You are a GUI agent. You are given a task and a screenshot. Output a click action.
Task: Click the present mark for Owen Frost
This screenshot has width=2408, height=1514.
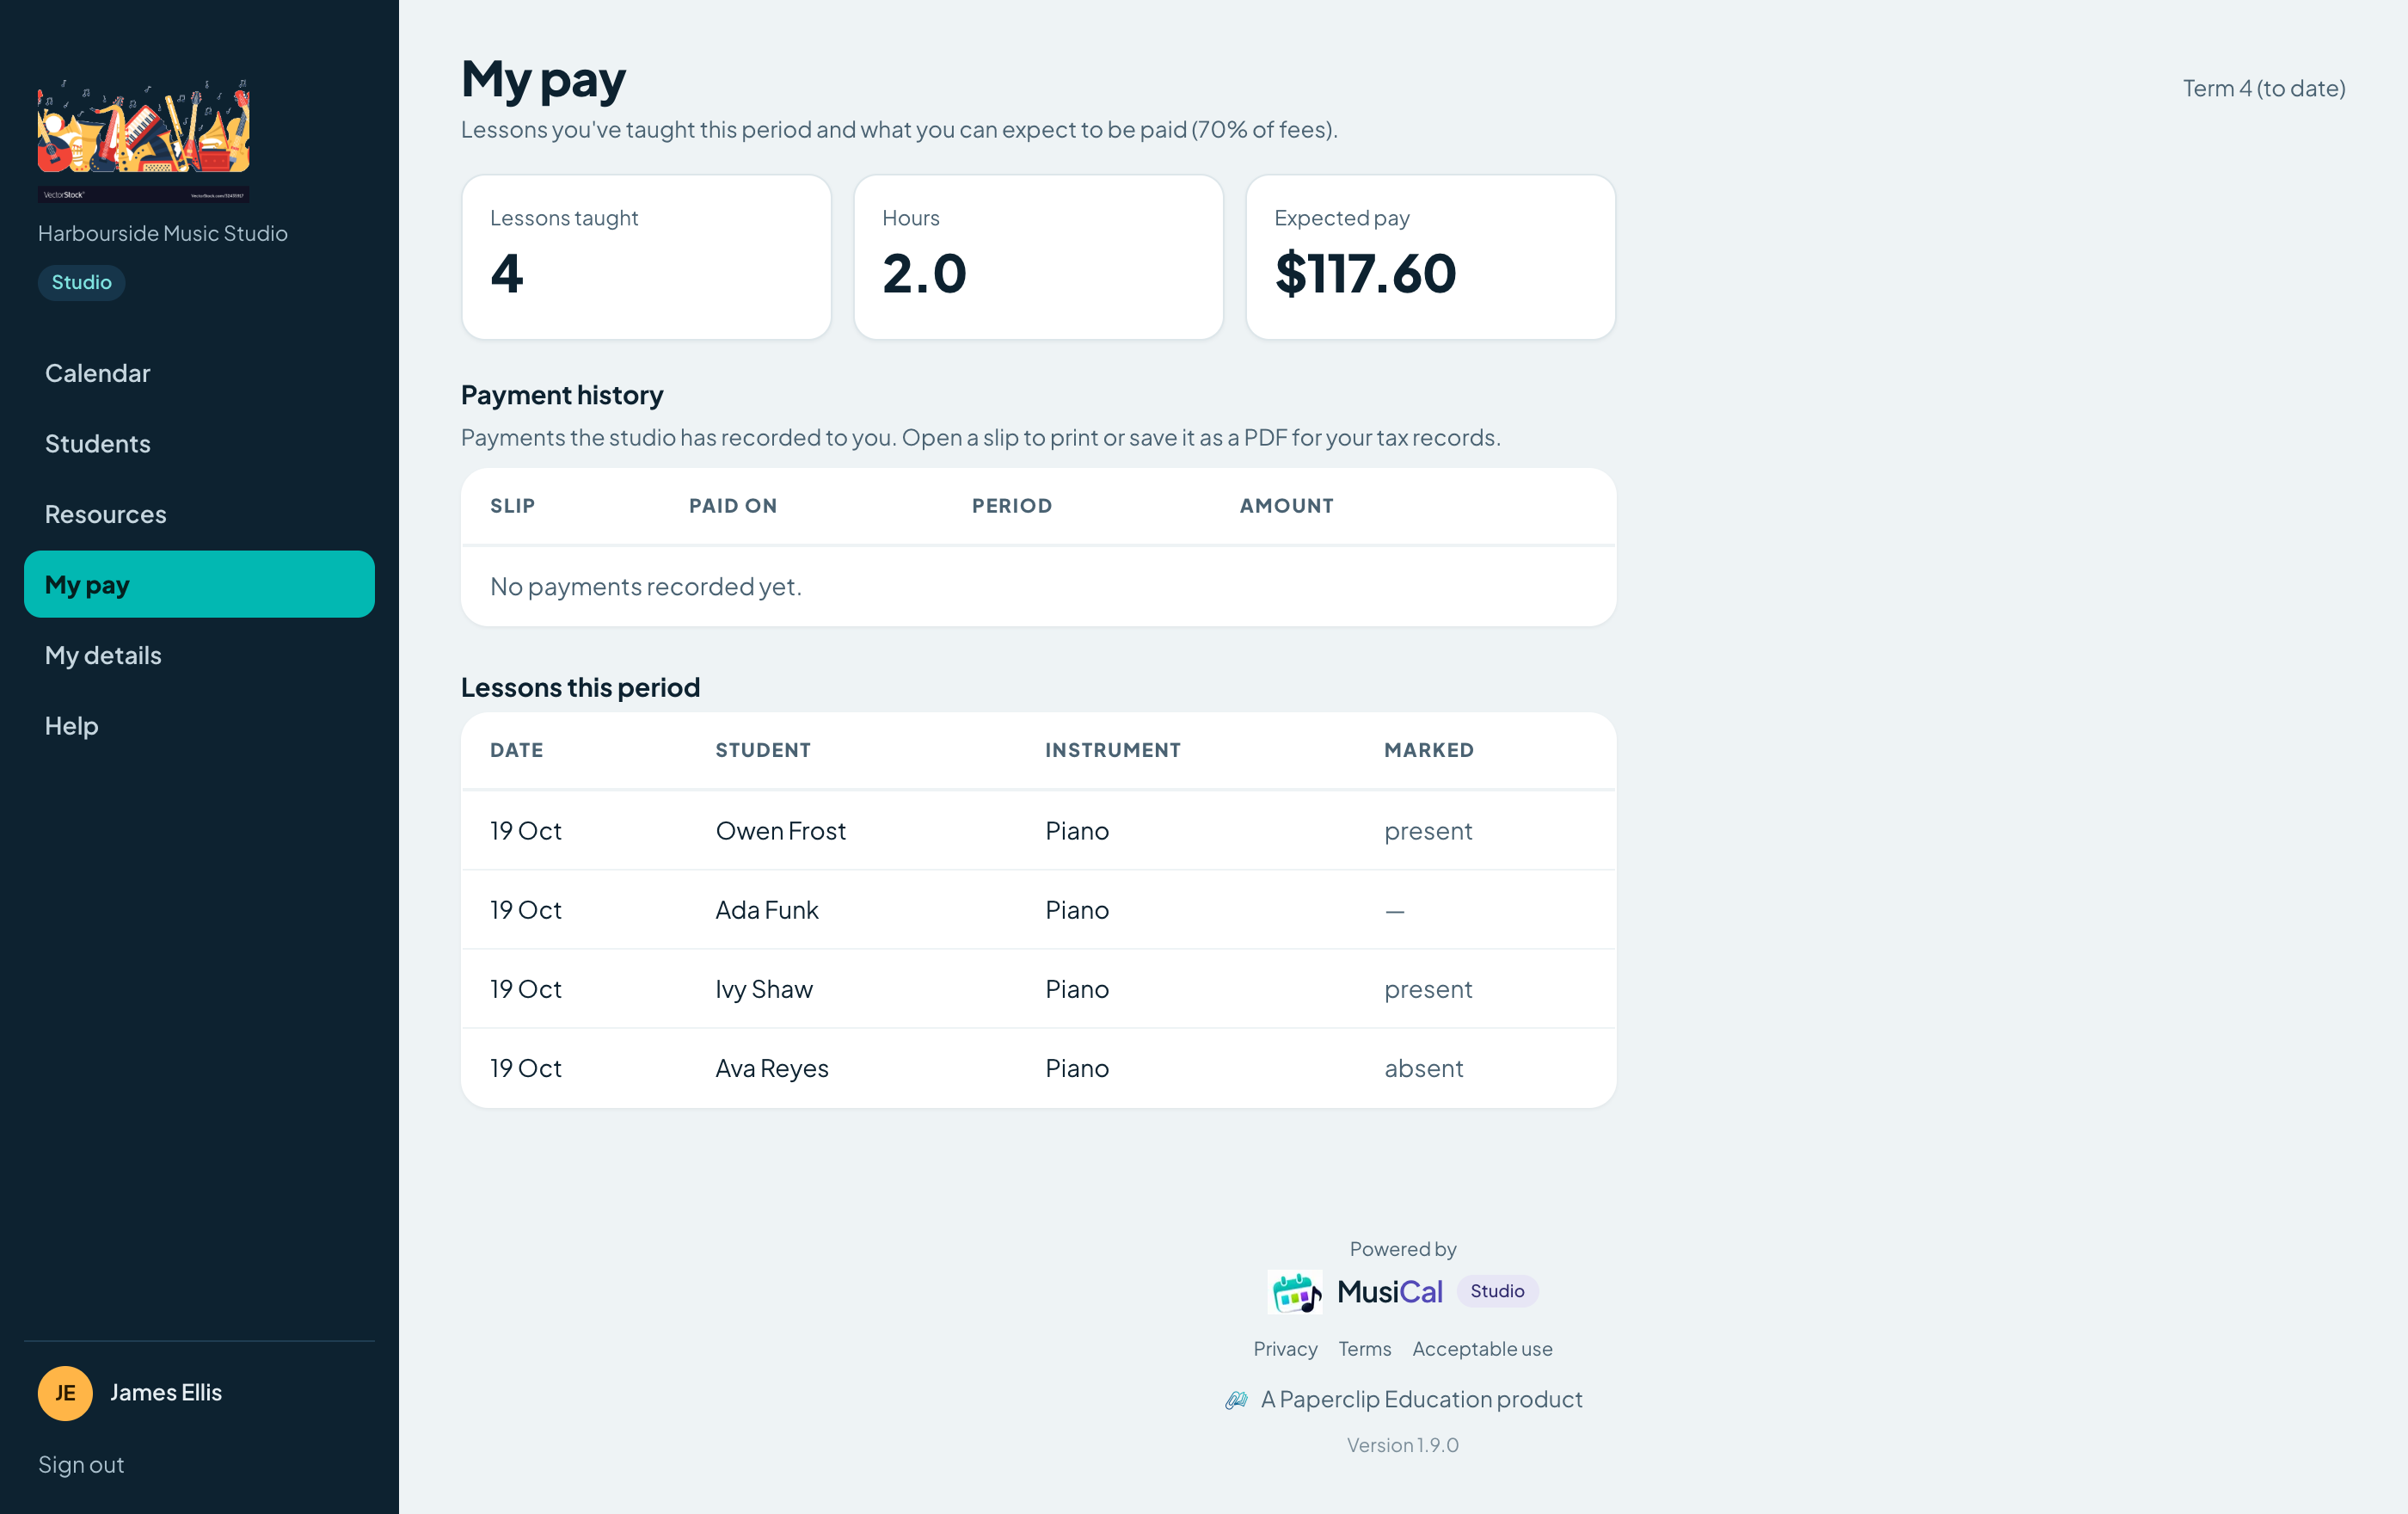tap(1428, 831)
